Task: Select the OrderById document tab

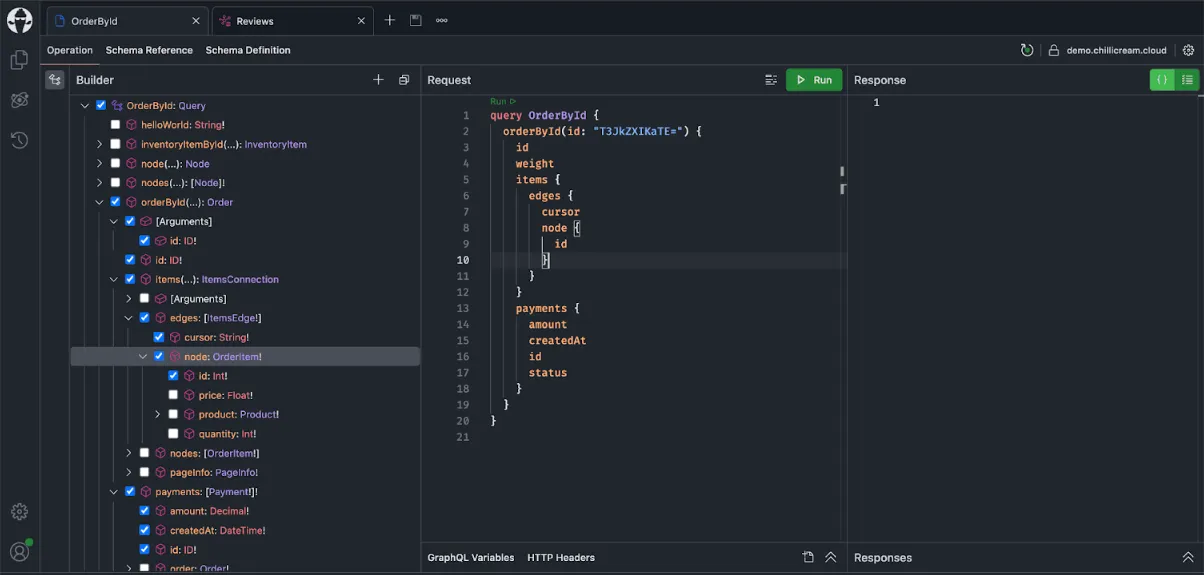Action: 127,20
